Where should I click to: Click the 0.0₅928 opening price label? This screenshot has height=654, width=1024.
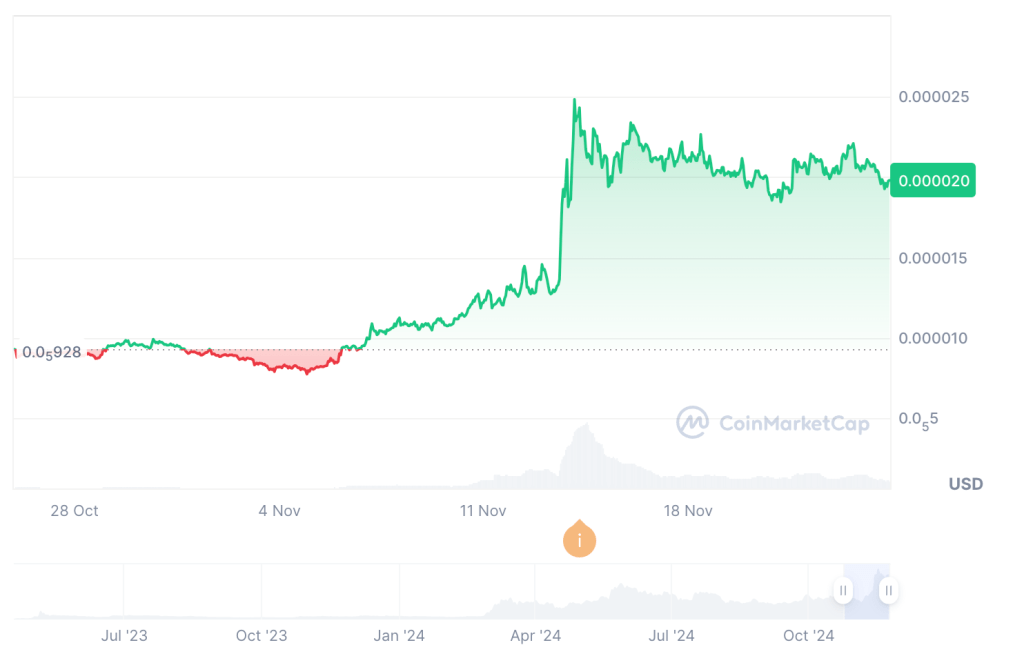tap(52, 353)
